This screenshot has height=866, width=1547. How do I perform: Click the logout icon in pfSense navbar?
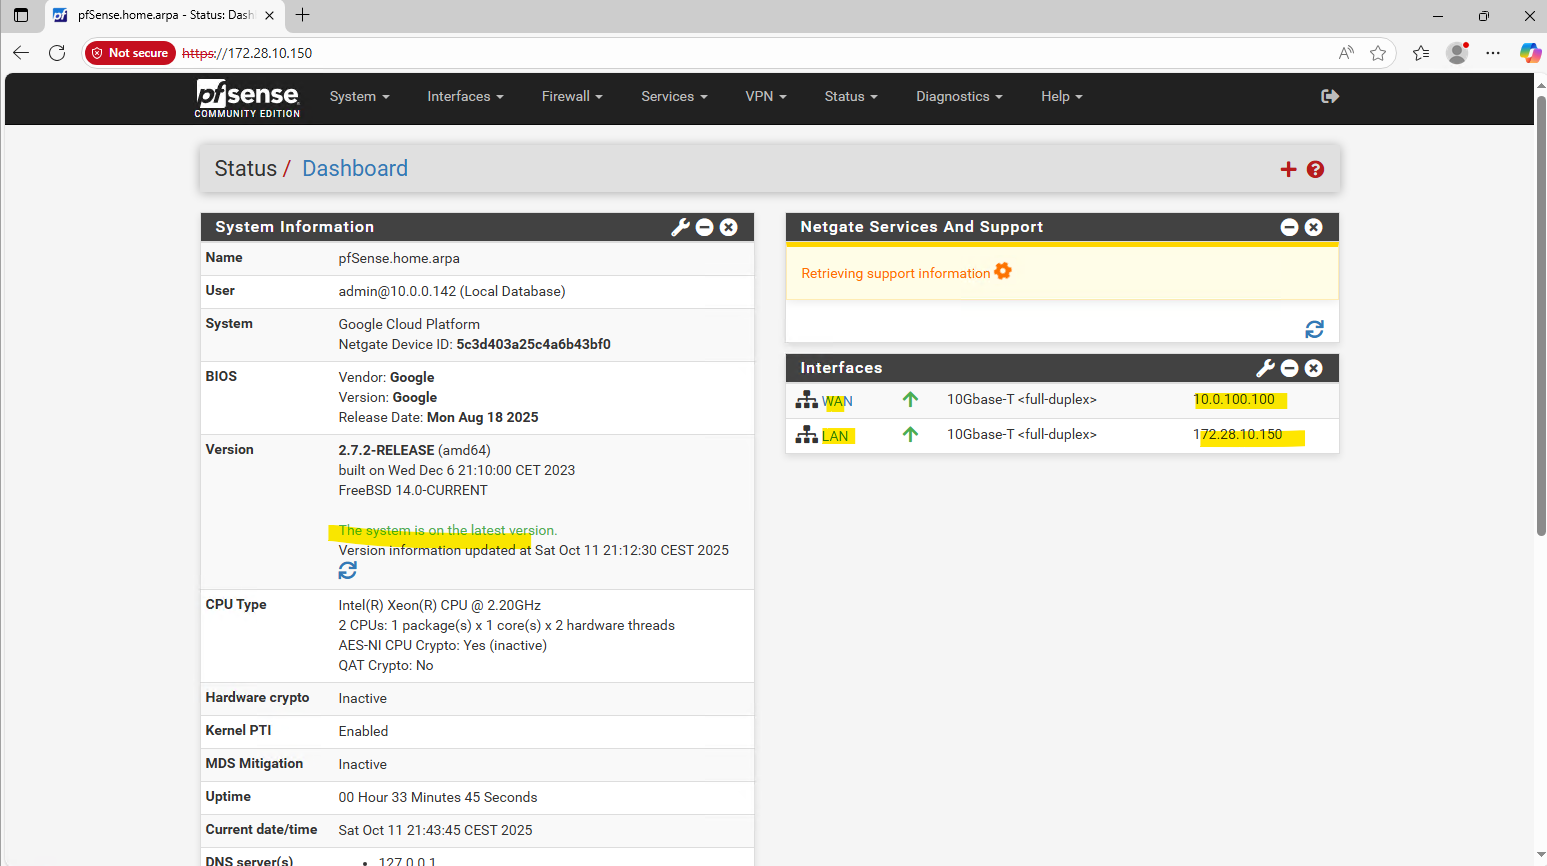click(x=1329, y=96)
